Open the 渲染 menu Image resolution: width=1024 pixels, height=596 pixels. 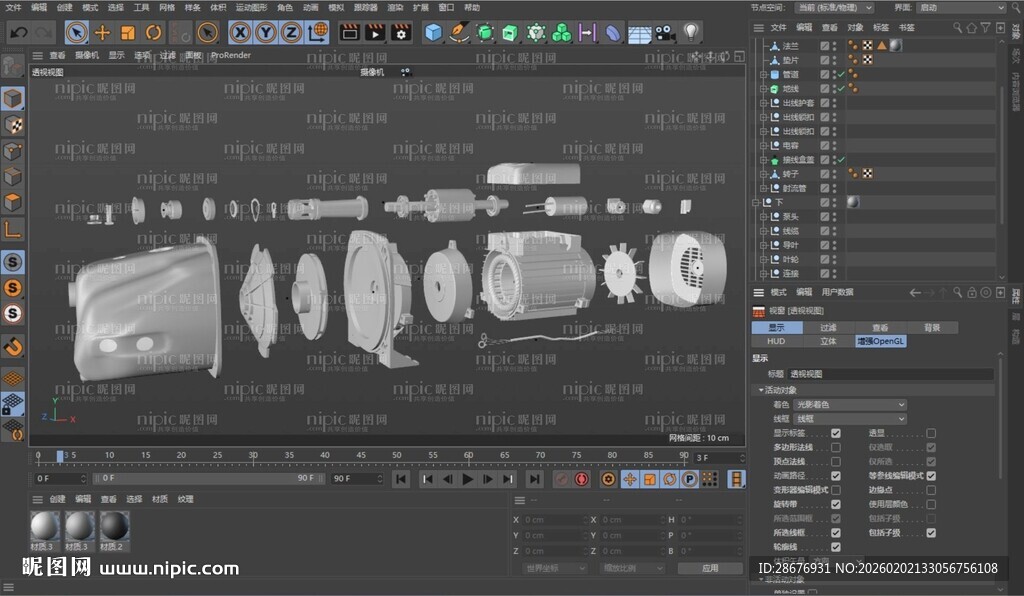tap(395, 7)
